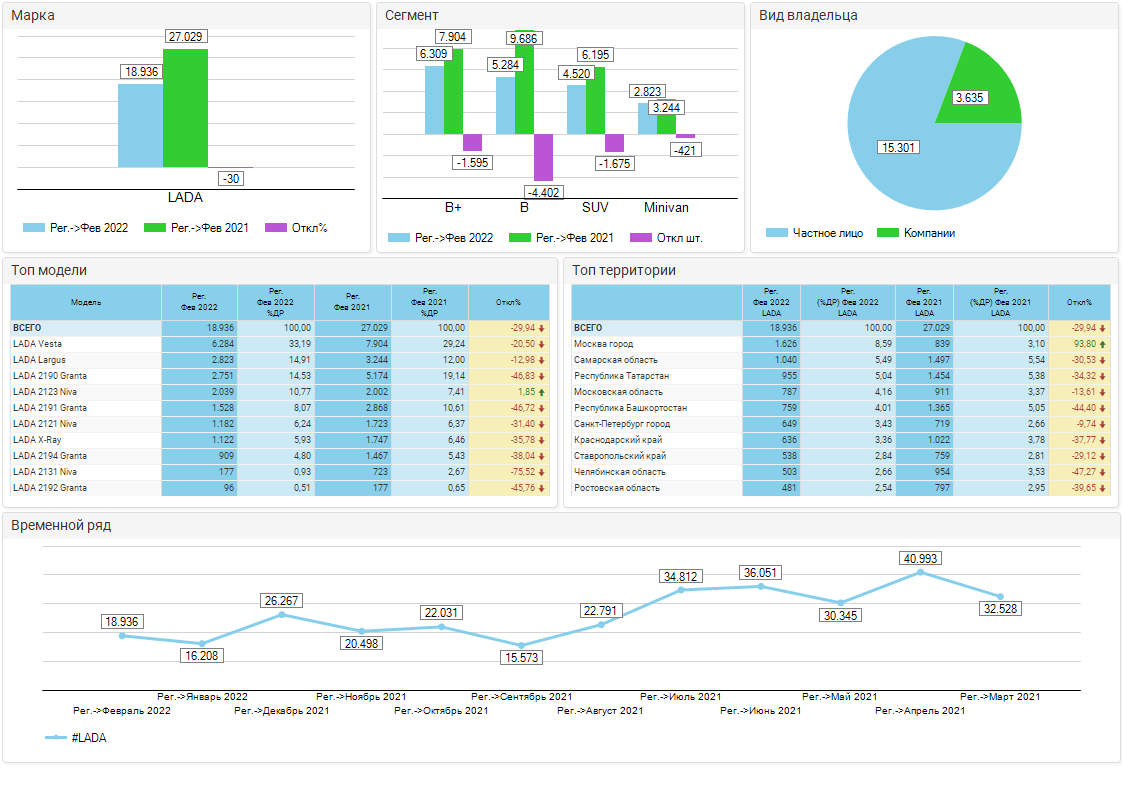The height and width of the screenshot is (793, 1122).
Task: Click the green 27.029 bar in the Марка chart
Action: 185,108
